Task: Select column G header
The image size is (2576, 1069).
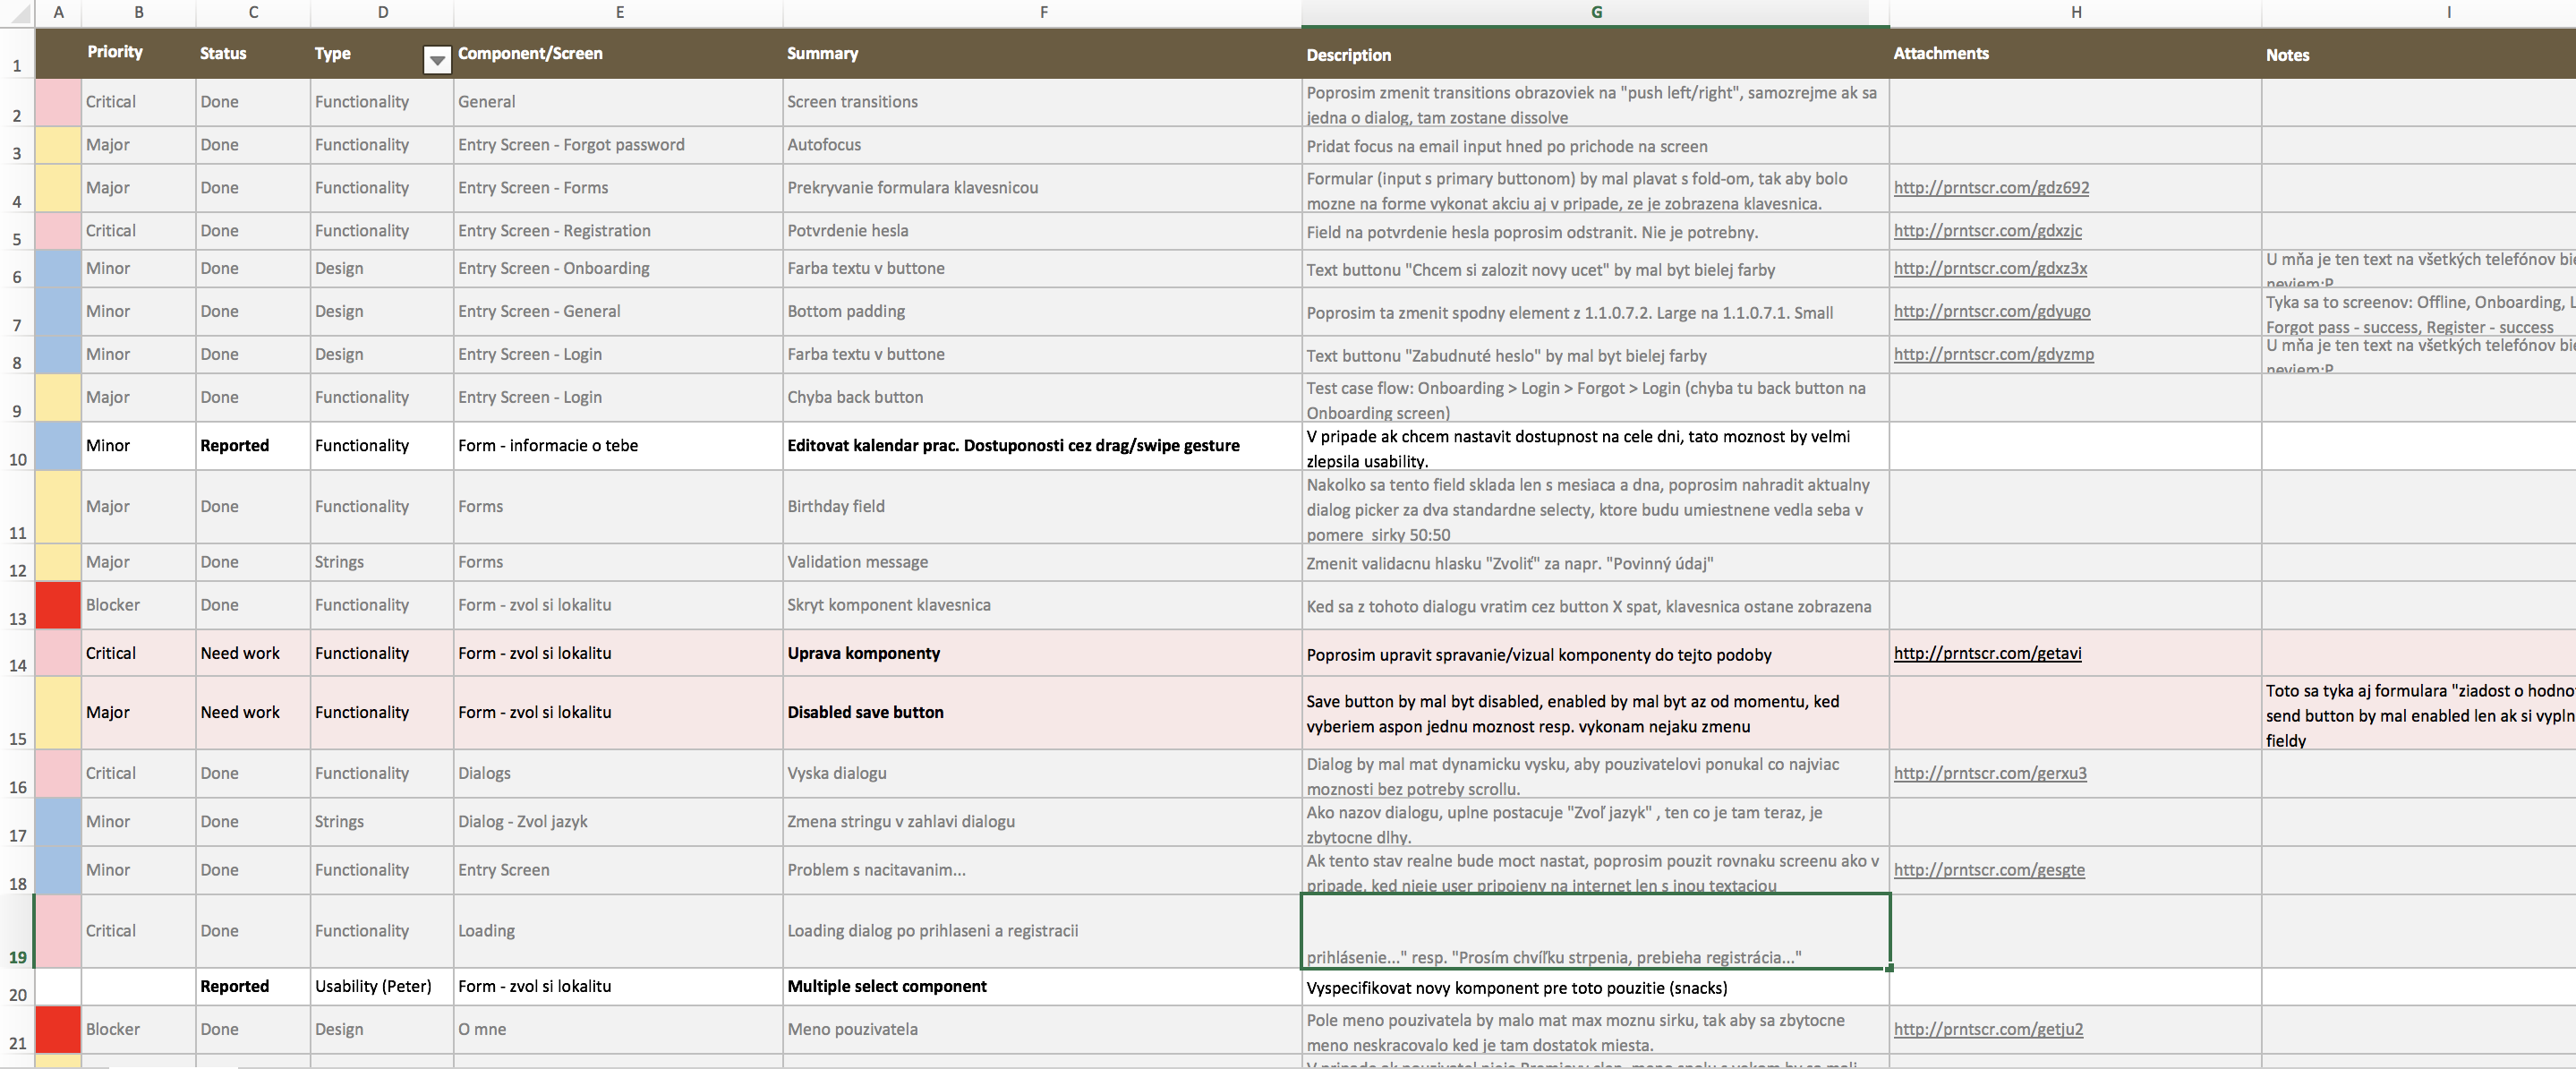Action: click(1595, 12)
